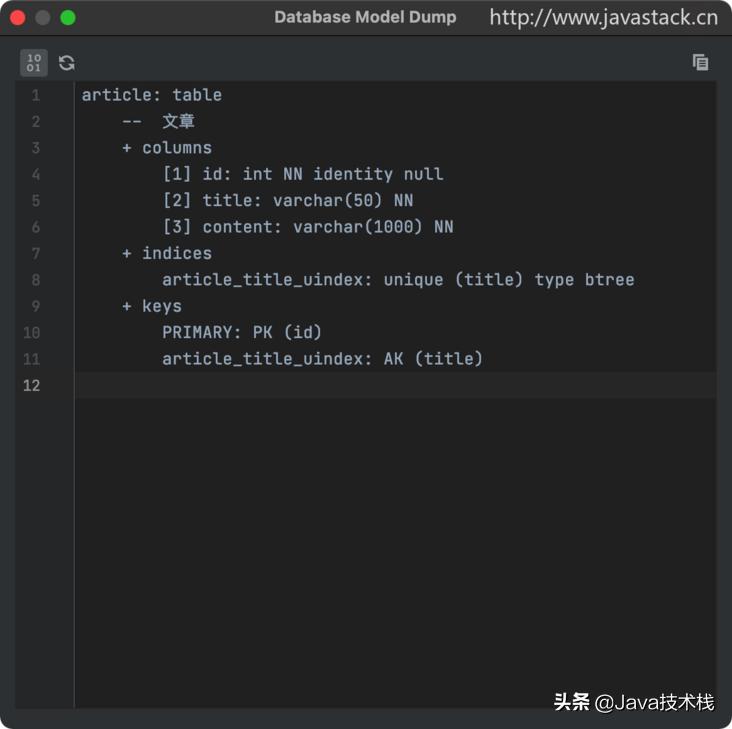Click the 'article_title_uindex: unique (title) type btree' line
The image size is (732, 729).
click(398, 280)
